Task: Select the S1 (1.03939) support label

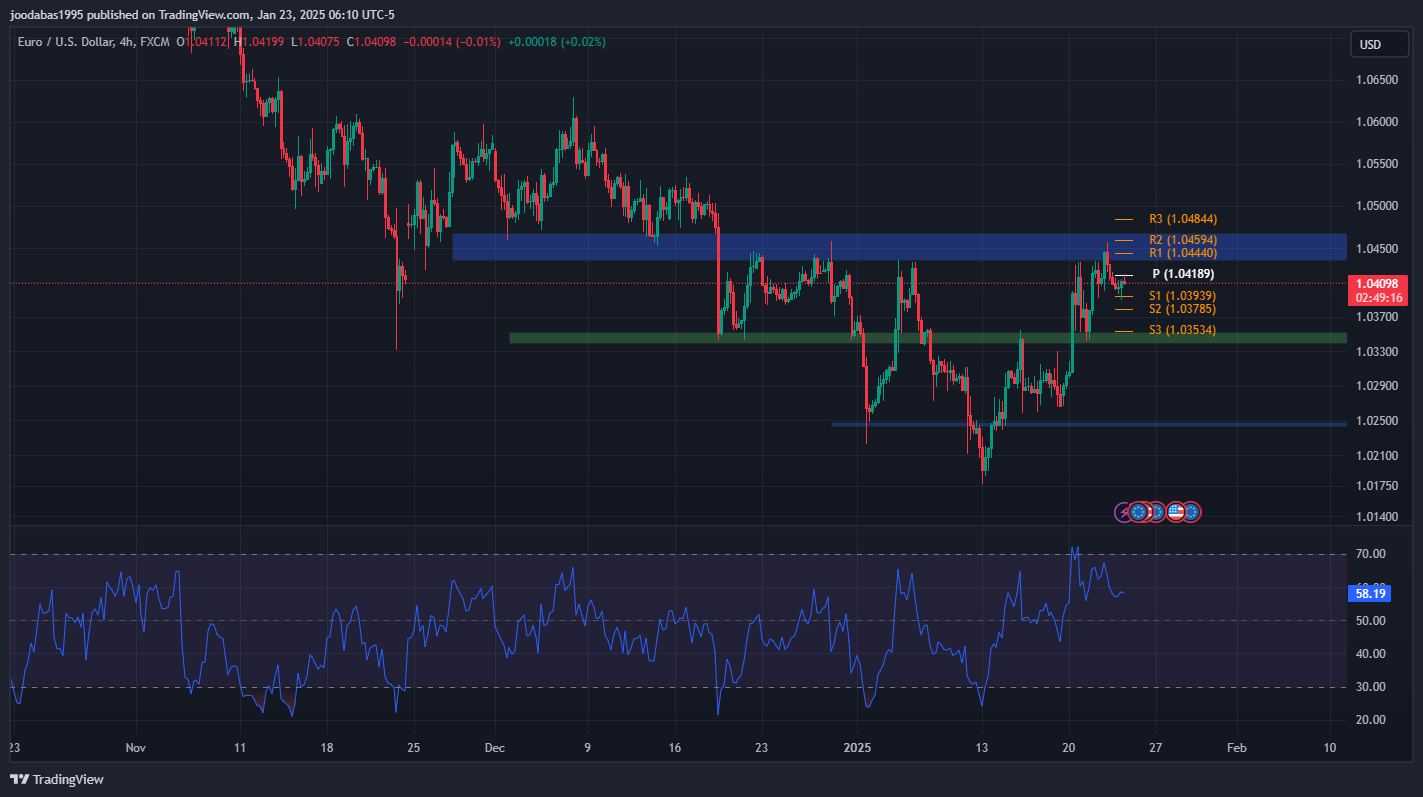Action: [x=1182, y=296]
